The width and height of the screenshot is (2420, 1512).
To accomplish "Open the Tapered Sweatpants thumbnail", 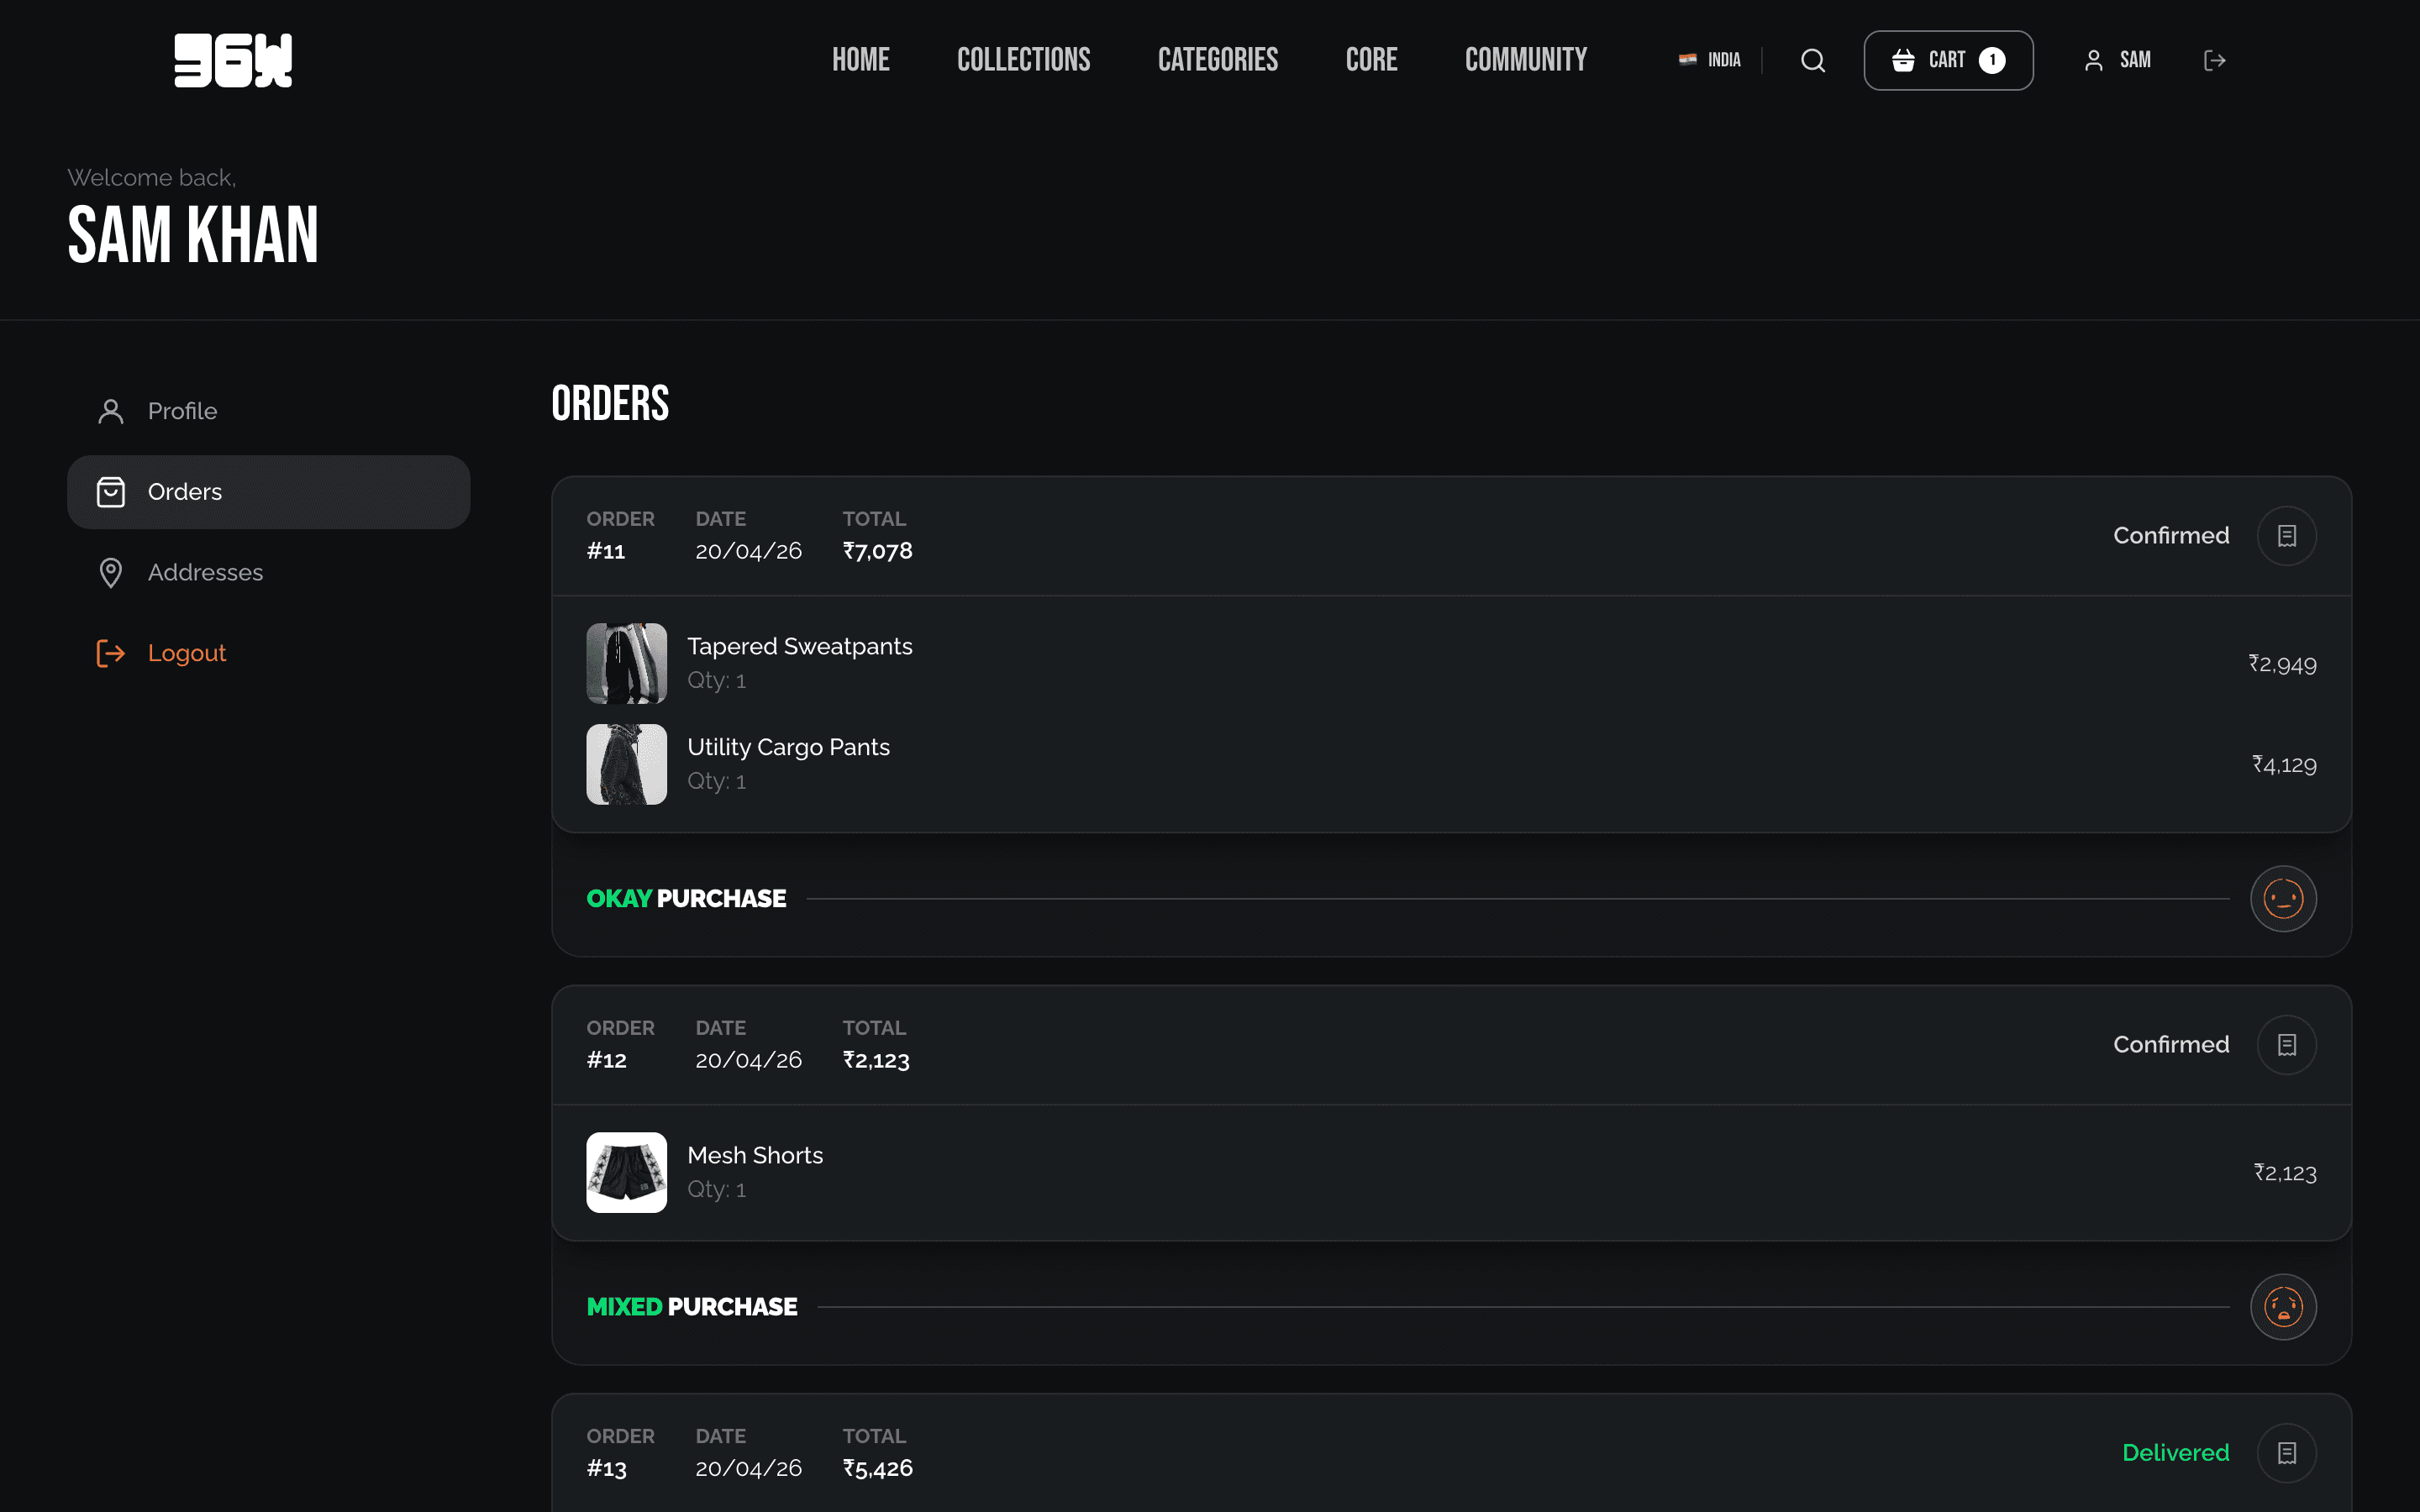I will pos(626,664).
